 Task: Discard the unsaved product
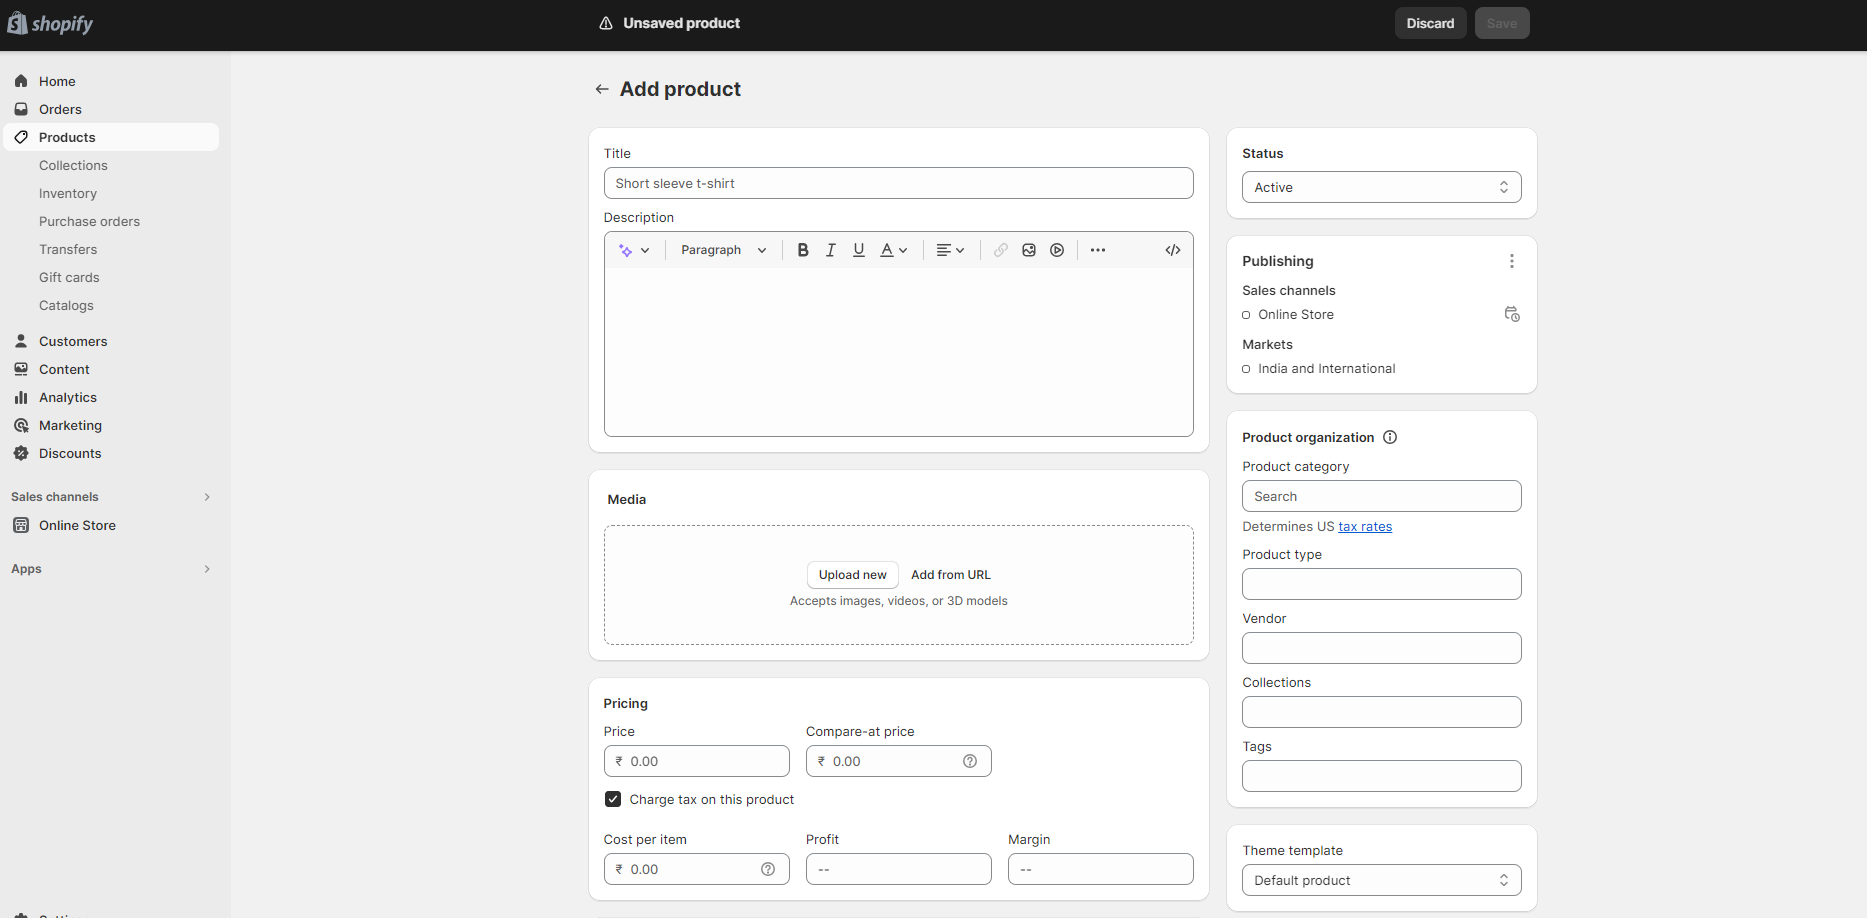coord(1430,23)
